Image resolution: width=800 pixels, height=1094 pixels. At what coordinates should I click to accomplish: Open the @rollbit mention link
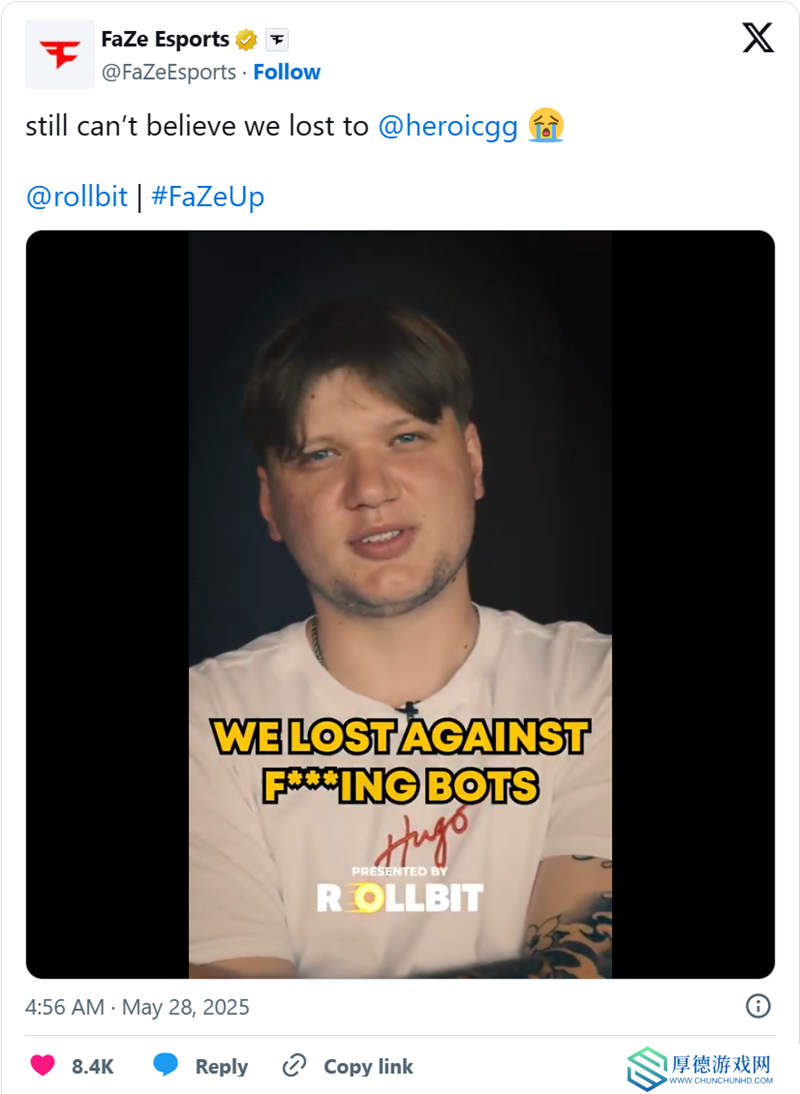pyautogui.click(x=77, y=197)
